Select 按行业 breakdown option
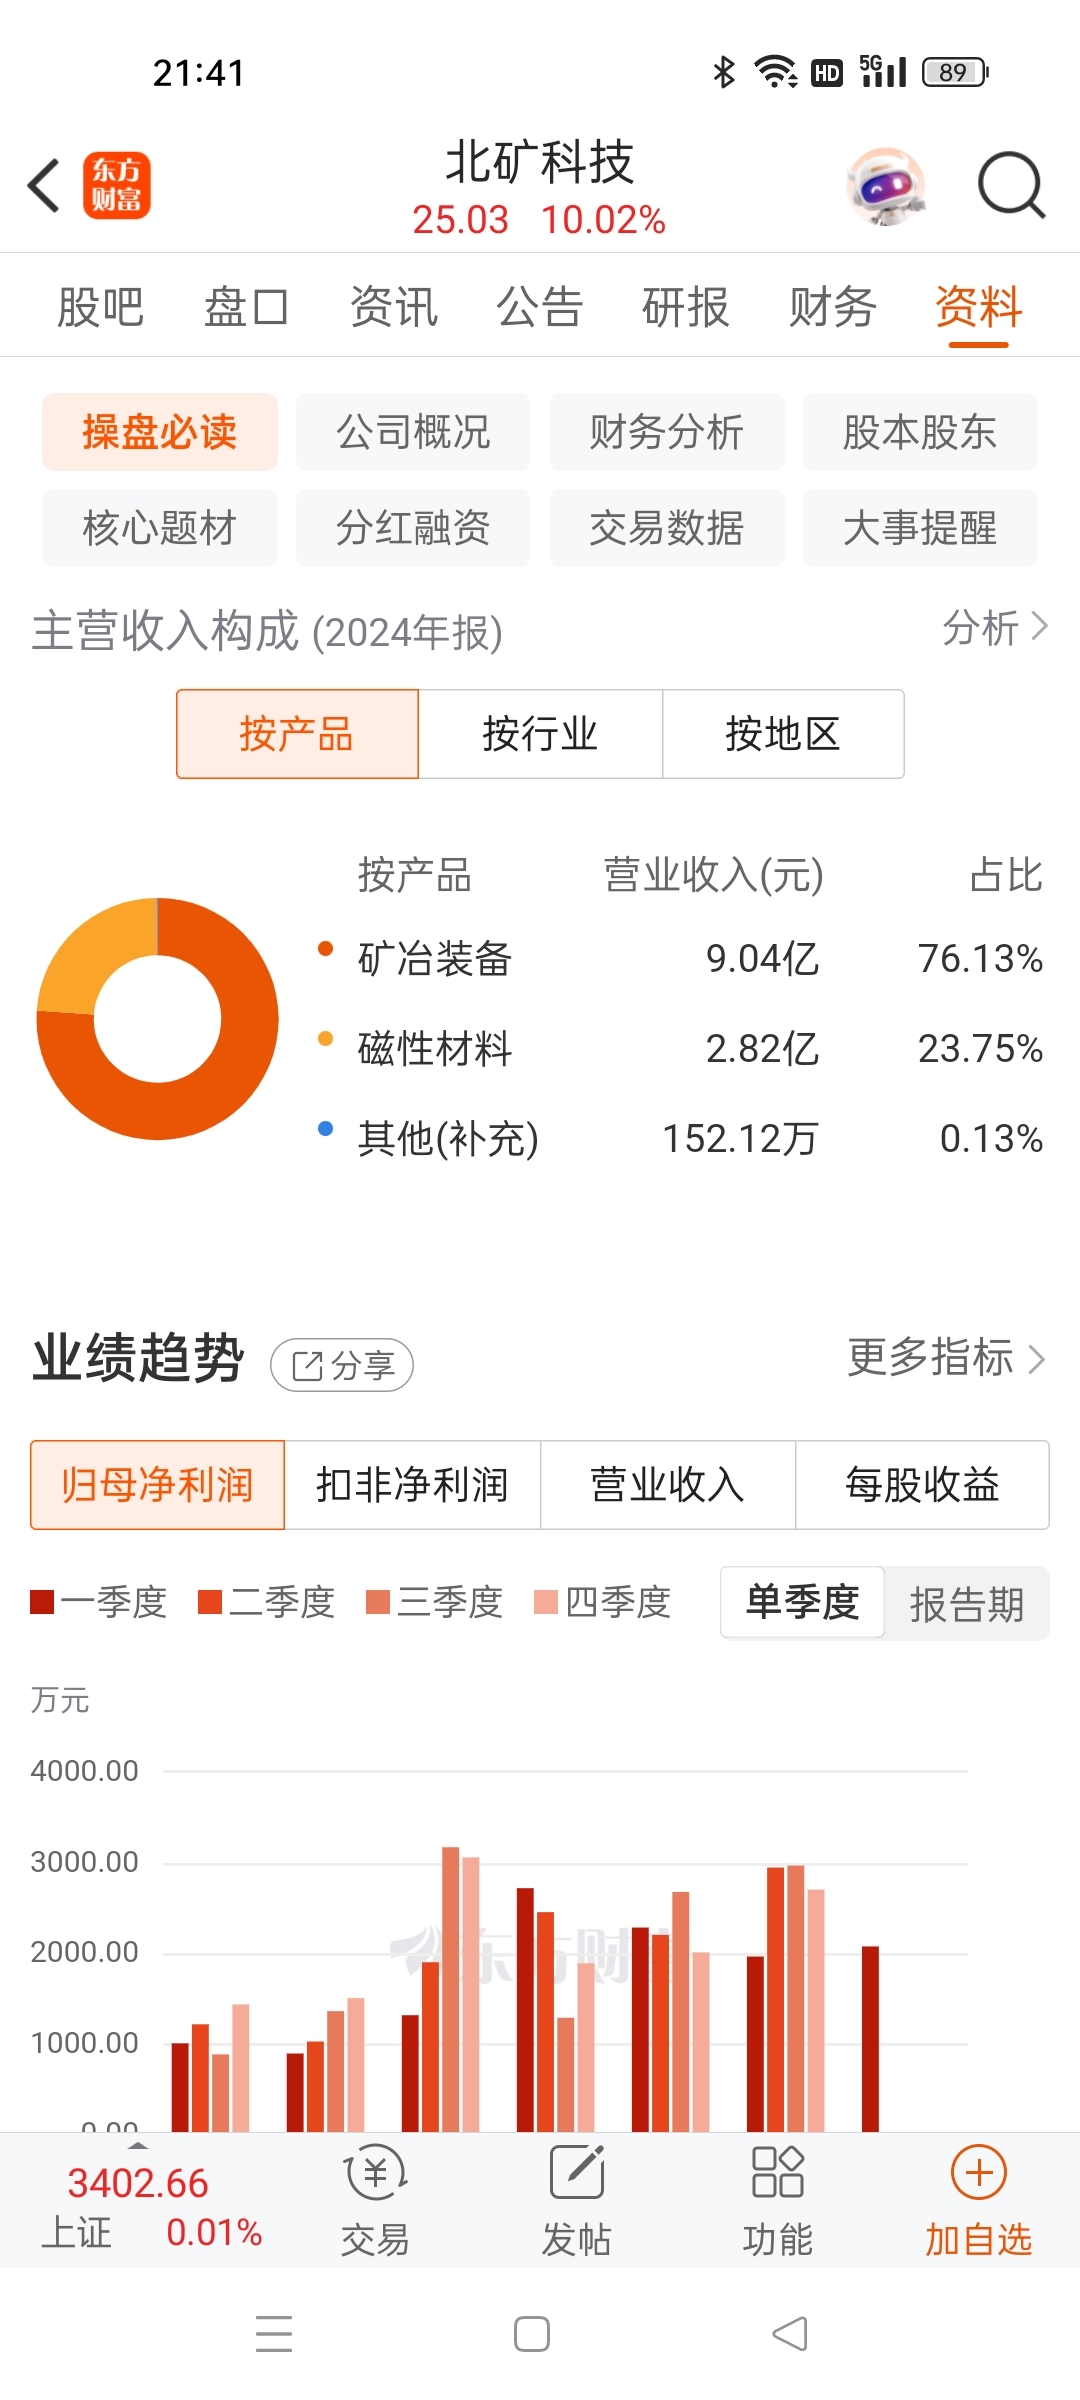The height and width of the screenshot is (2400, 1080). coord(540,734)
